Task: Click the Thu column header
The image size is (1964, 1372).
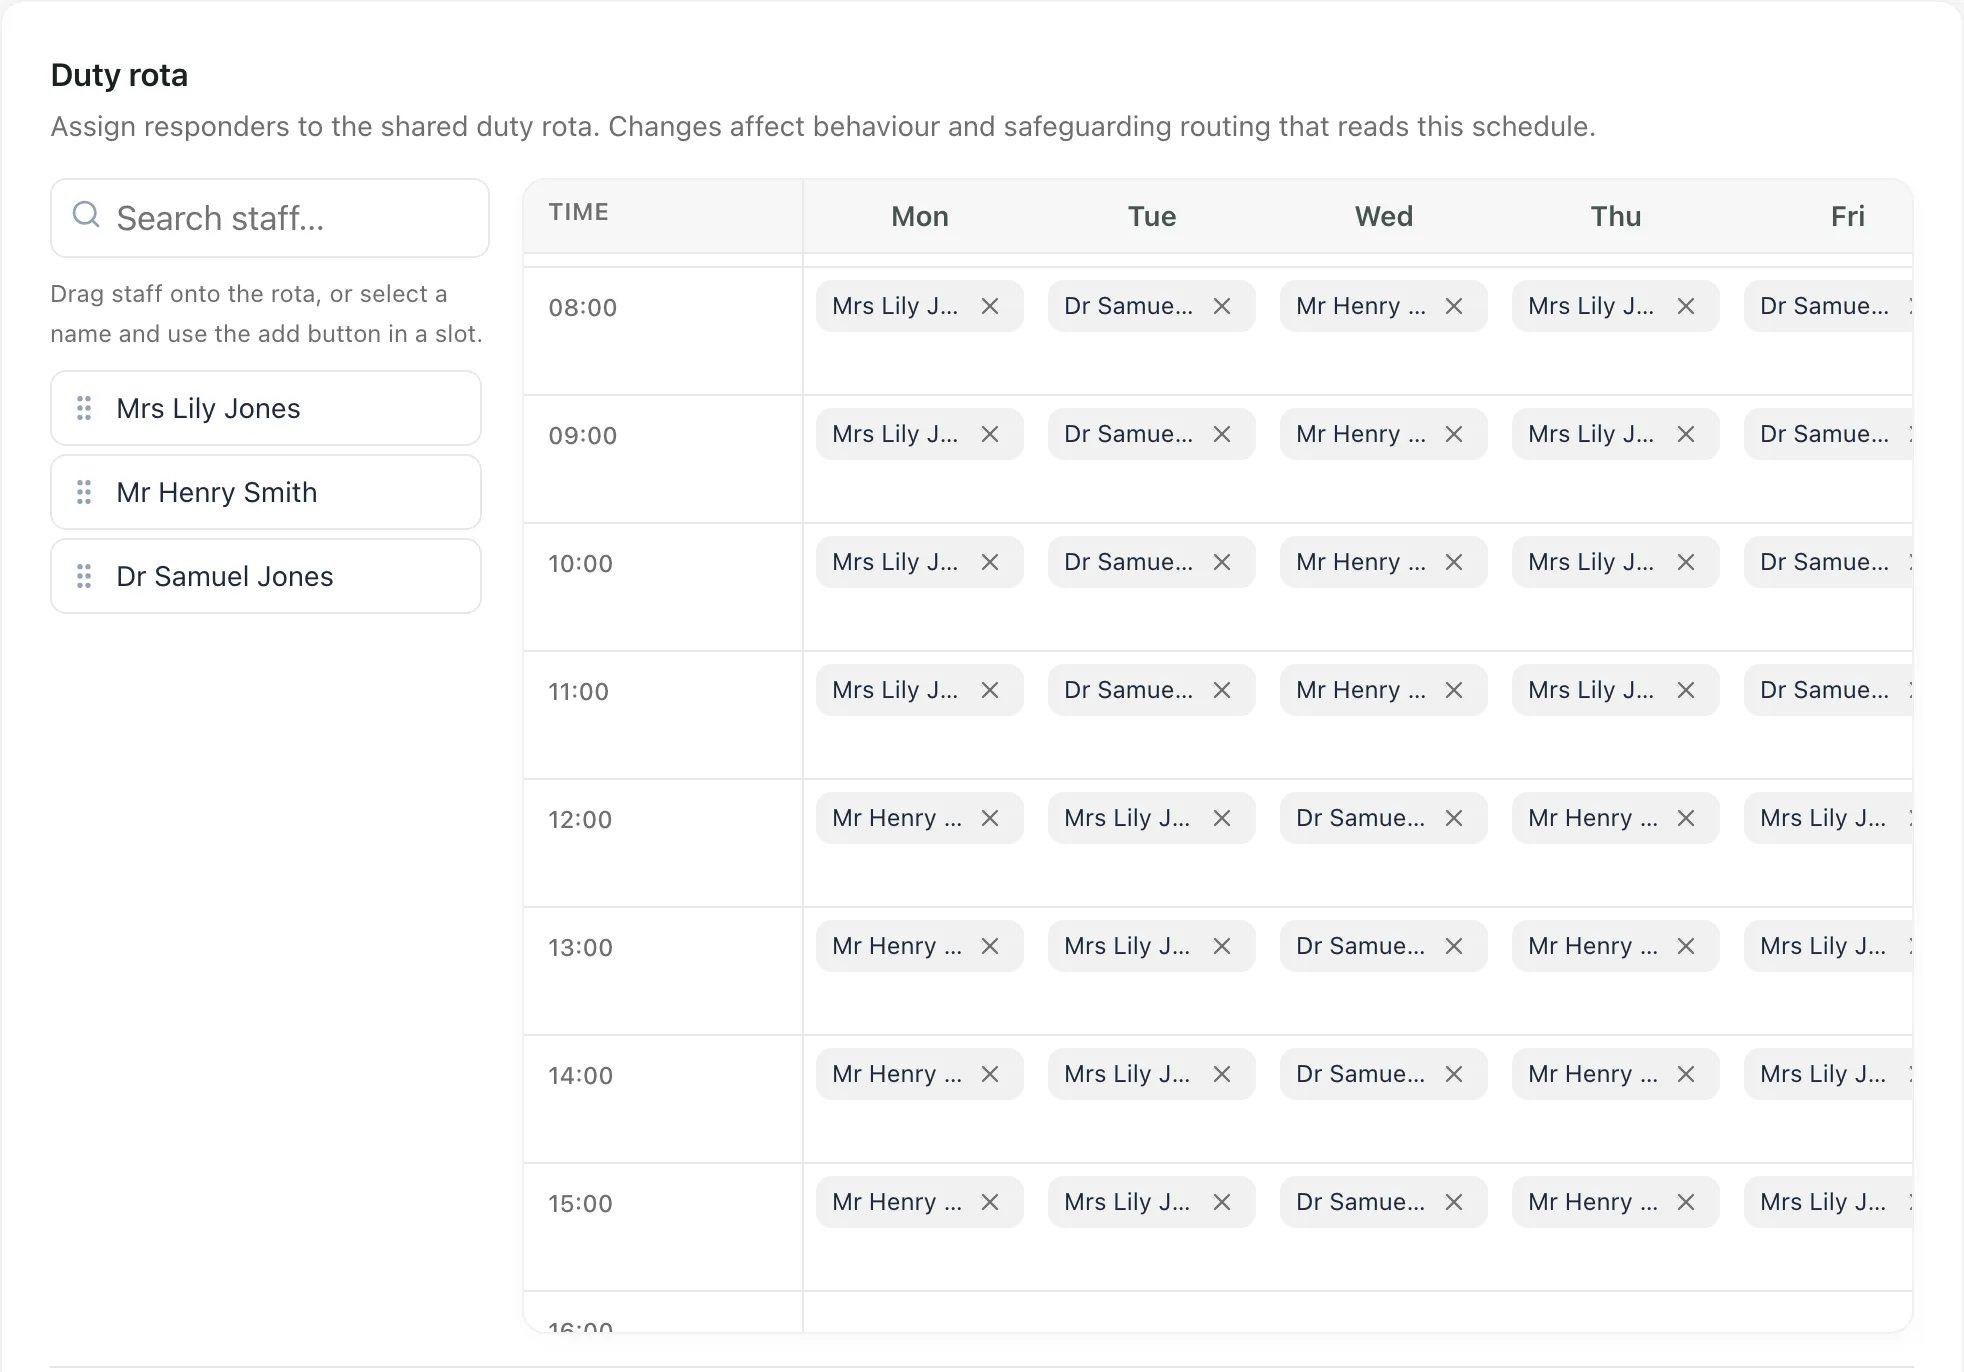Action: coord(1616,216)
